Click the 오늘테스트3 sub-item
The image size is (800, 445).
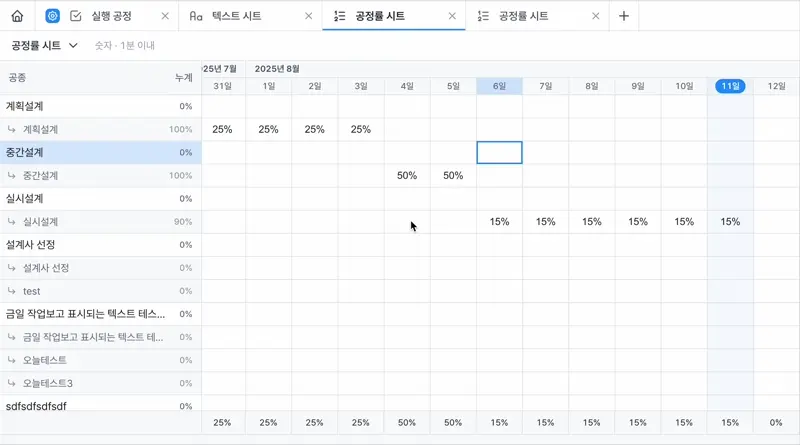[48, 383]
